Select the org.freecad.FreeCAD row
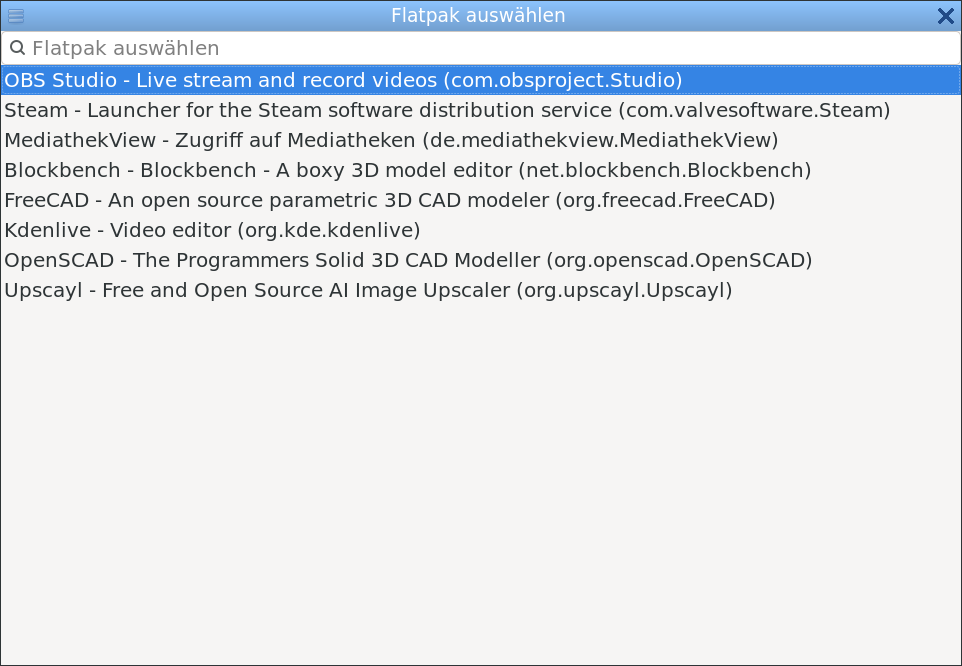 coord(665,200)
